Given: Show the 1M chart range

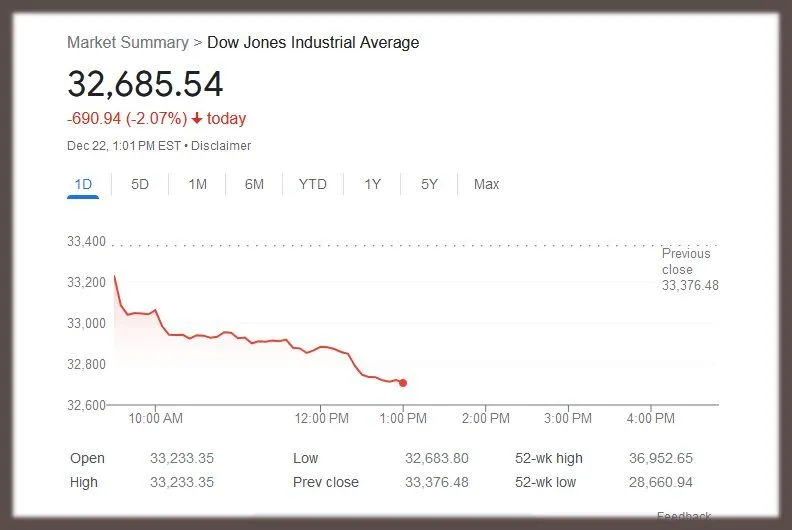Looking at the screenshot, I should point(197,184).
